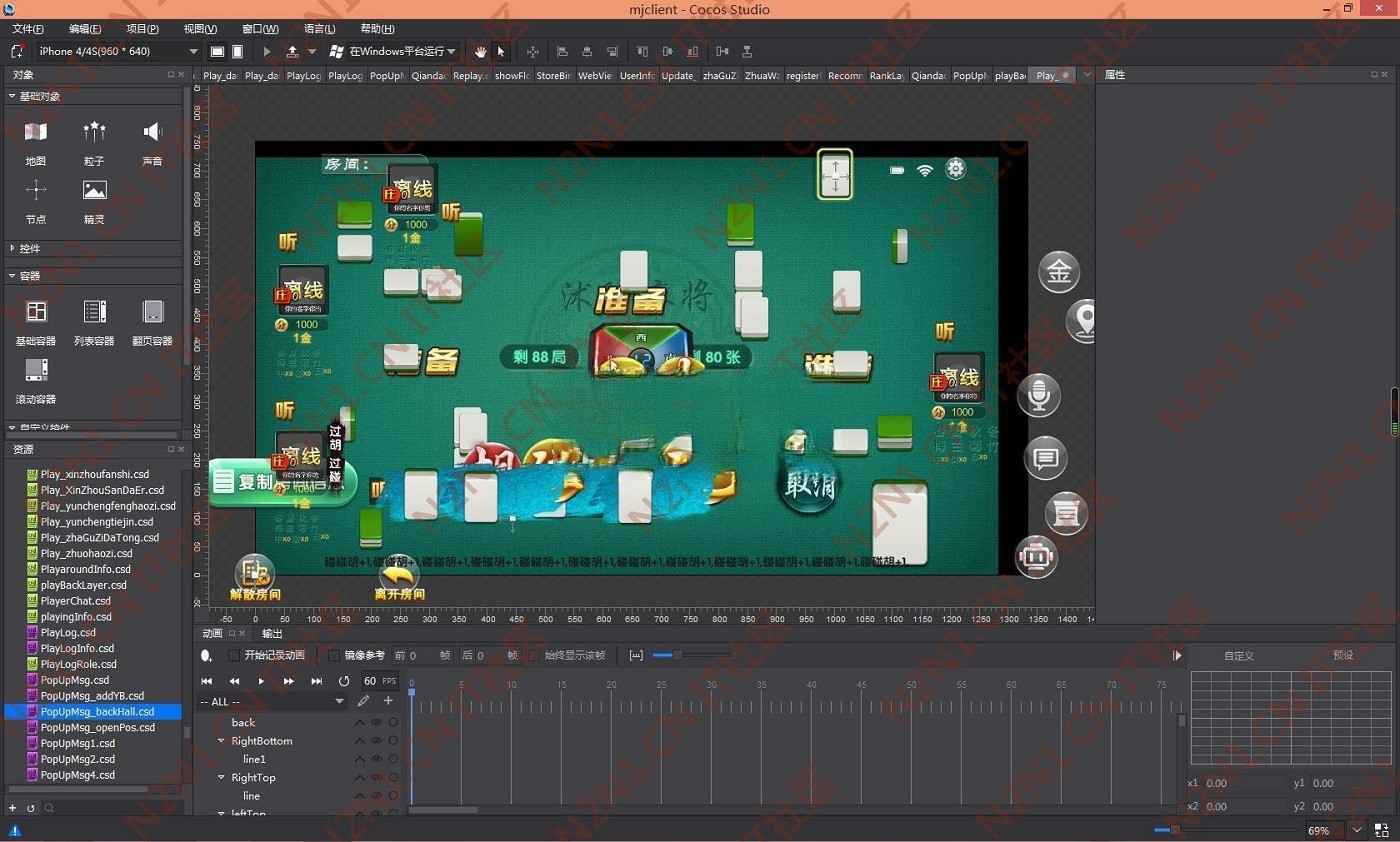The image size is (1400, 842).
Task: Jump to the first animation frame
Action: coord(207,681)
